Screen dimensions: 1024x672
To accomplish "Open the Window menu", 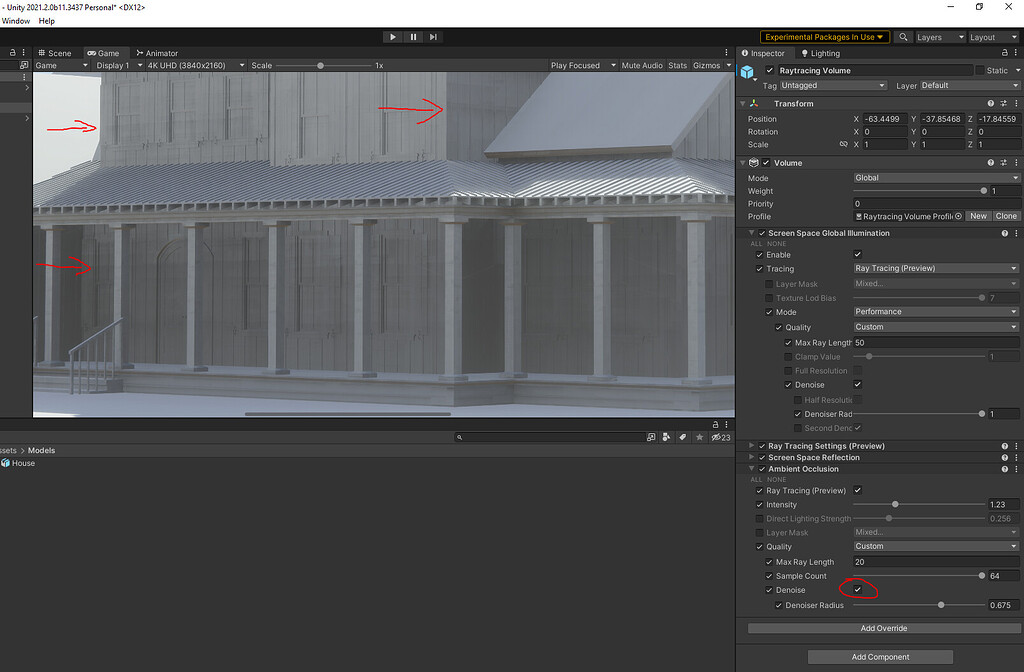I will point(16,20).
